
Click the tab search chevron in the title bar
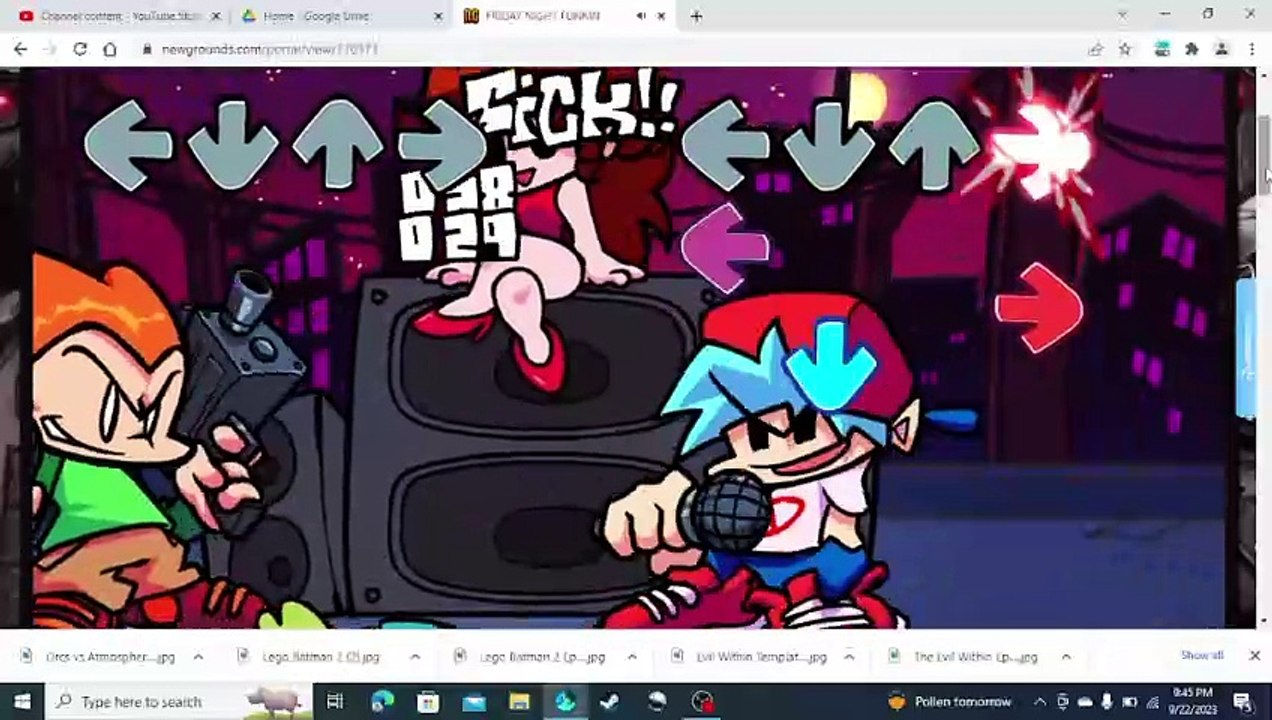point(1121,14)
